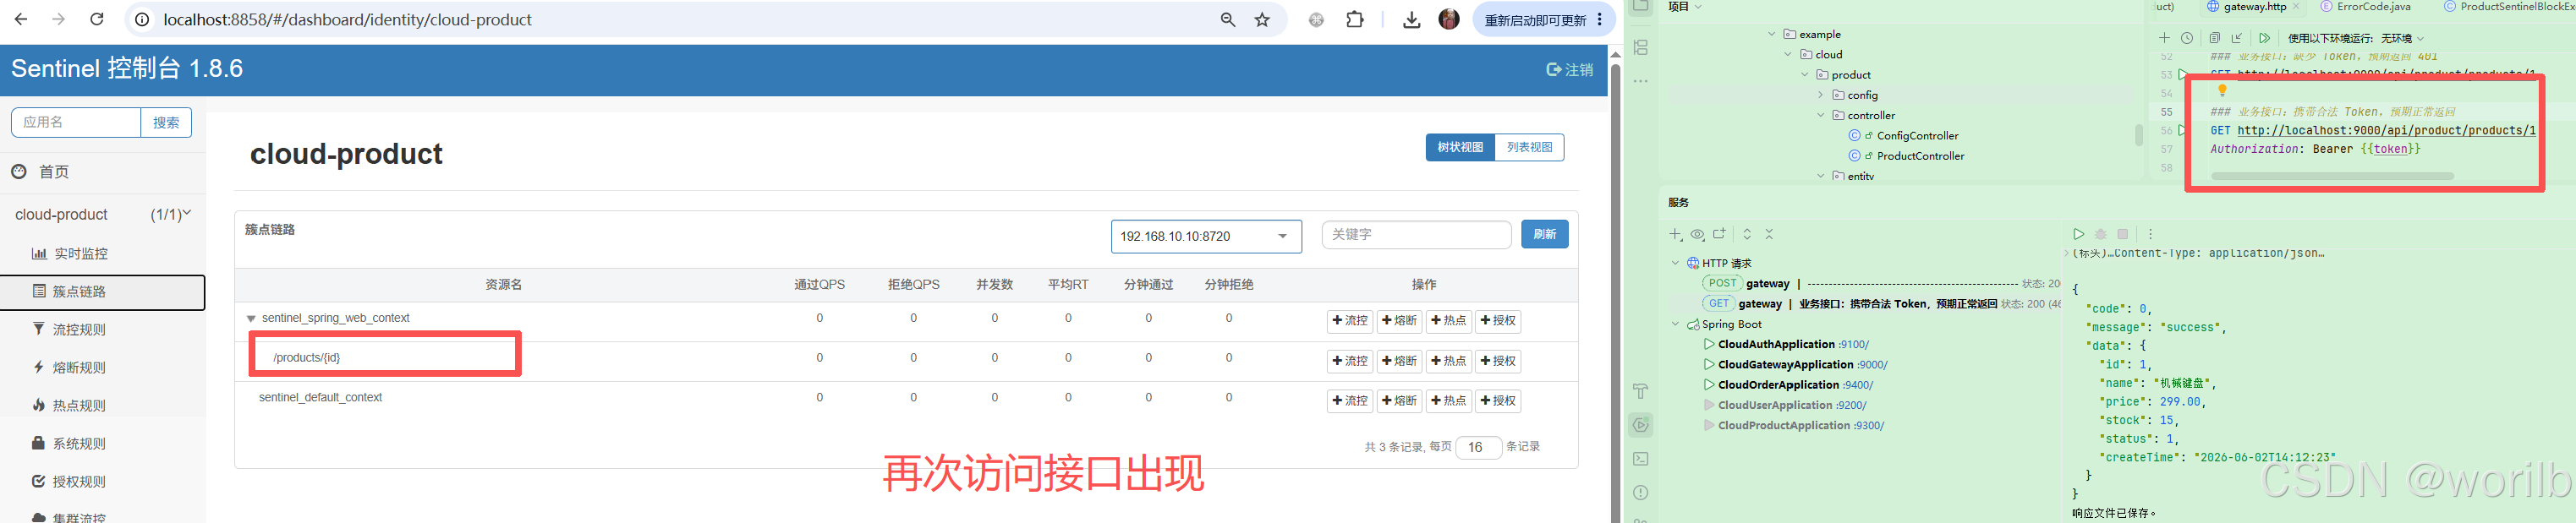Image resolution: width=2576 pixels, height=523 pixels.
Task: Open the browser zoom magnifier
Action: (x=1228, y=19)
